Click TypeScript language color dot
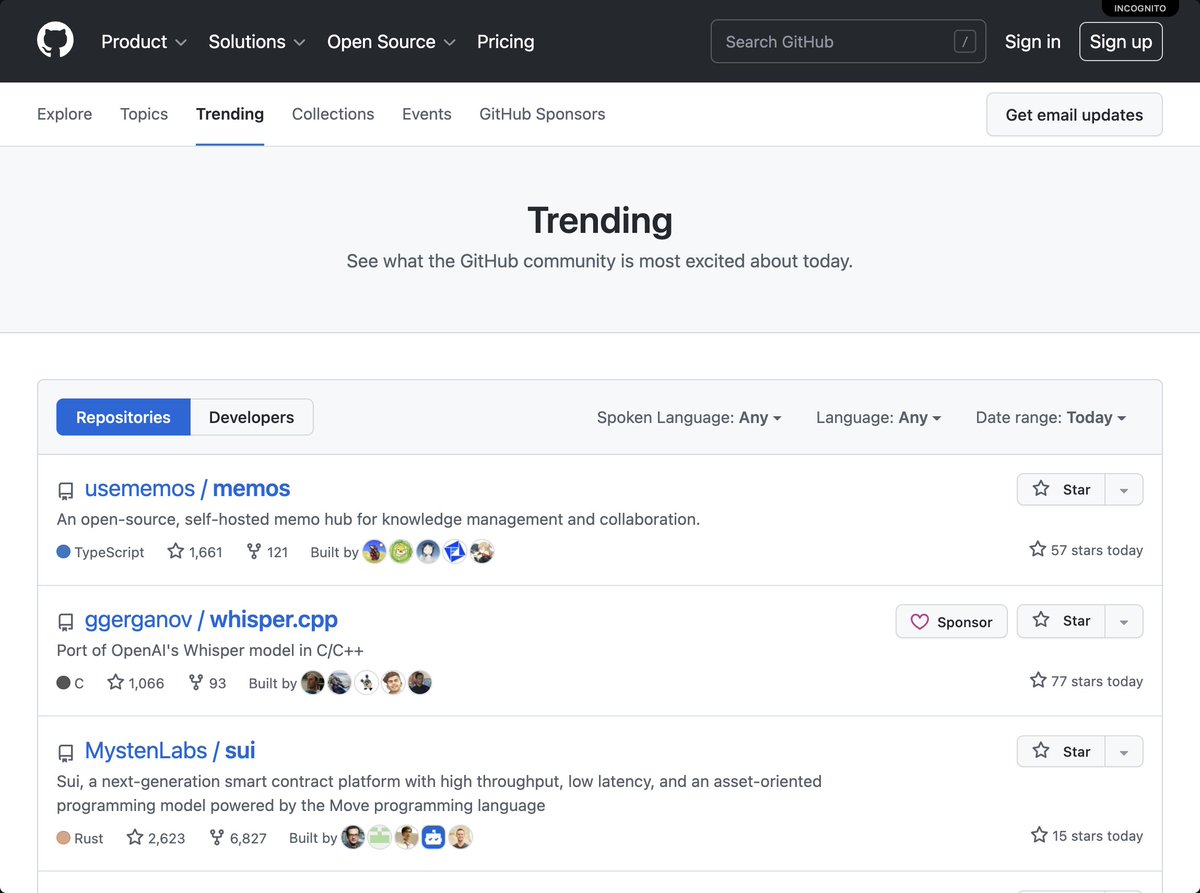Viewport: 1200px width, 893px height. (x=64, y=551)
